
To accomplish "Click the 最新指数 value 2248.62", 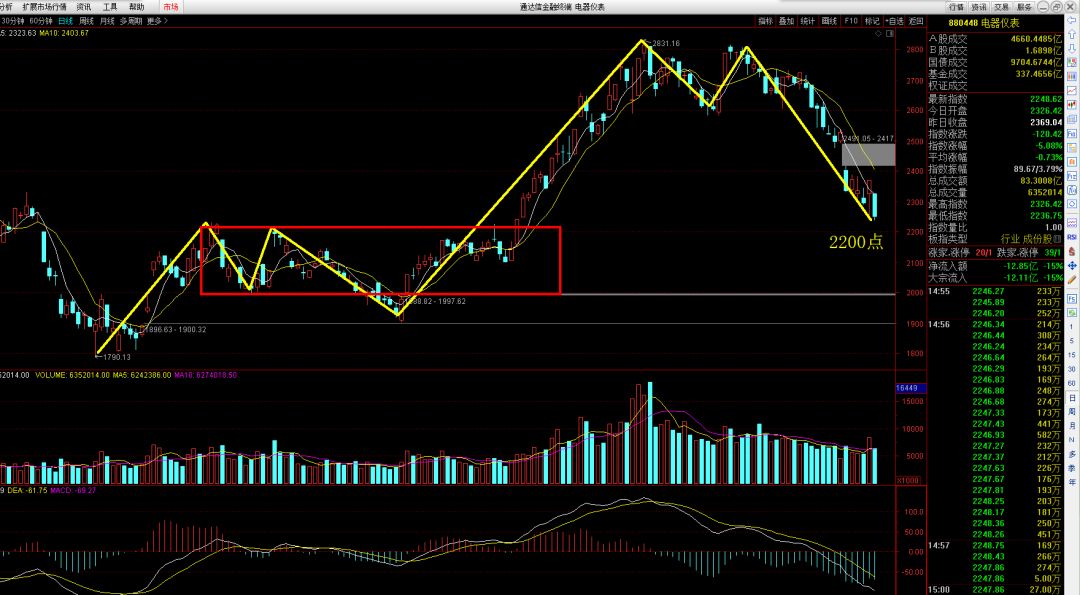I will point(1045,99).
